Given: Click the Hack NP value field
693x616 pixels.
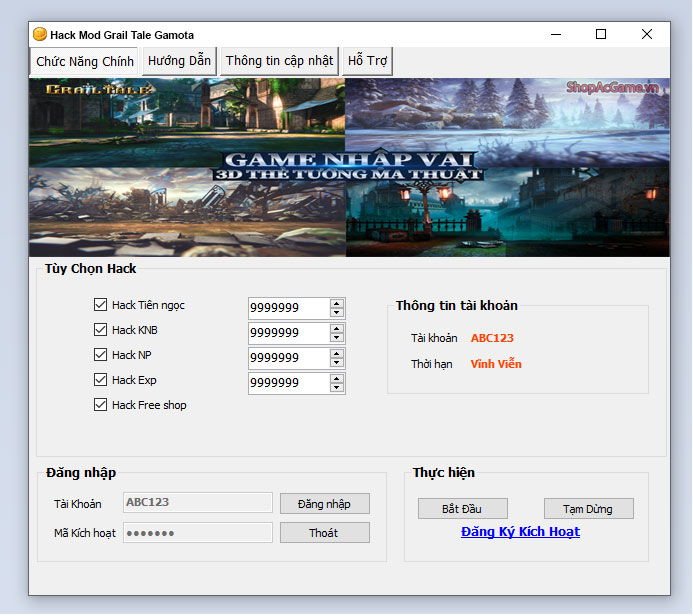Looking at the screenshot, I should [289, 358].
